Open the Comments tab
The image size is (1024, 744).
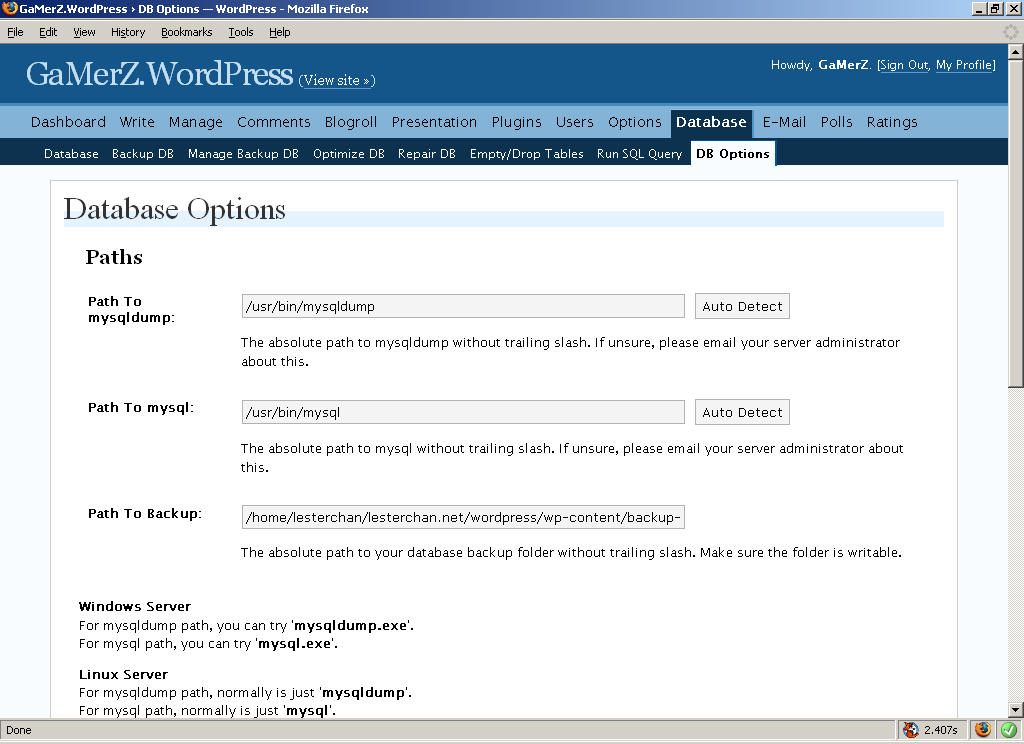(x=274, y=122)
